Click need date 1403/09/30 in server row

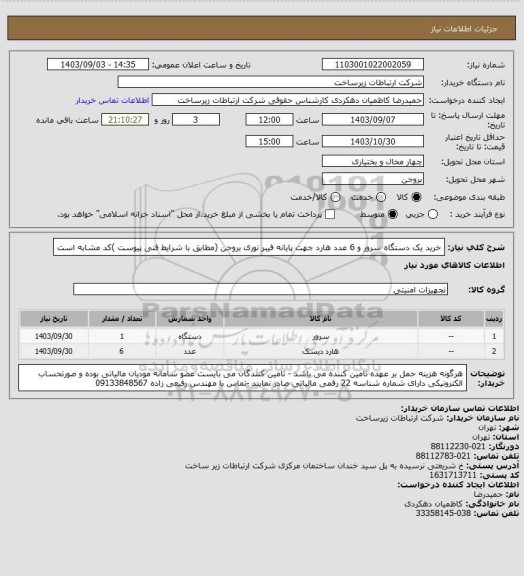[54, 336]
